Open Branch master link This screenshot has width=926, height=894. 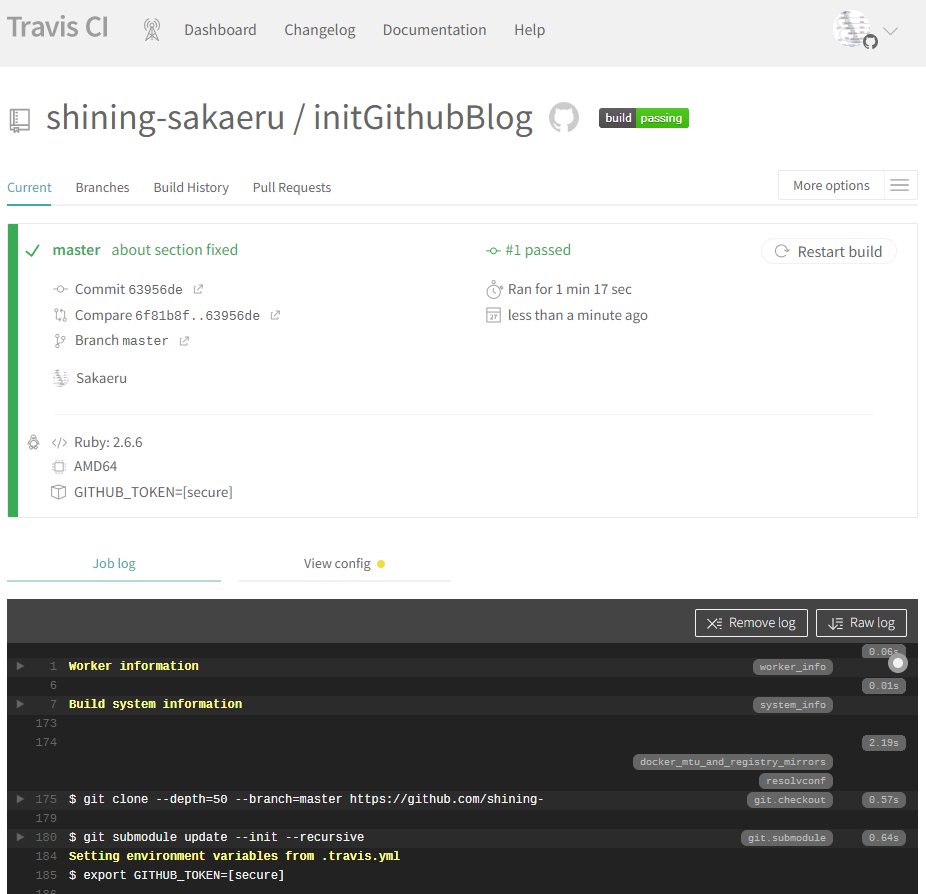pyautogui.click(x=122, y=341)
